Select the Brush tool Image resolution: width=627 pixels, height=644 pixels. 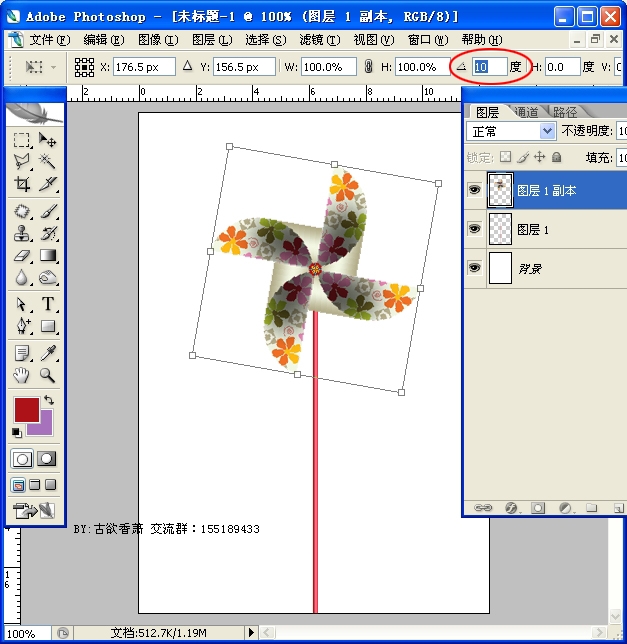[x=48, y=212]
